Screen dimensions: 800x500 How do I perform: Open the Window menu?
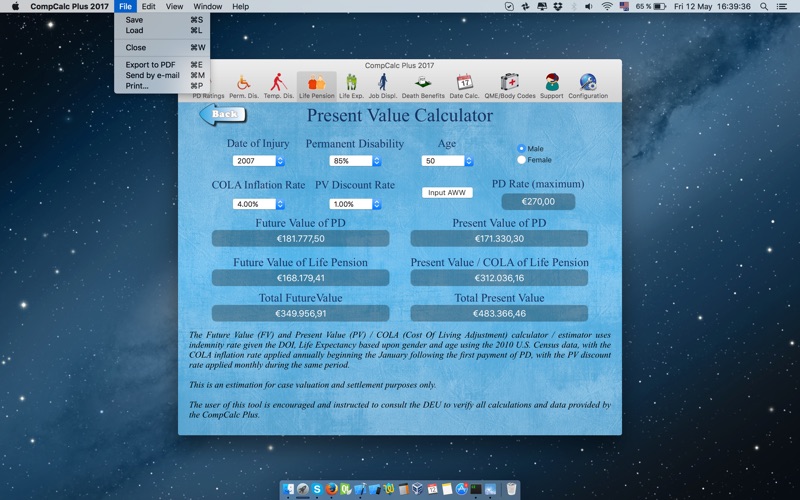coord(207,6)
